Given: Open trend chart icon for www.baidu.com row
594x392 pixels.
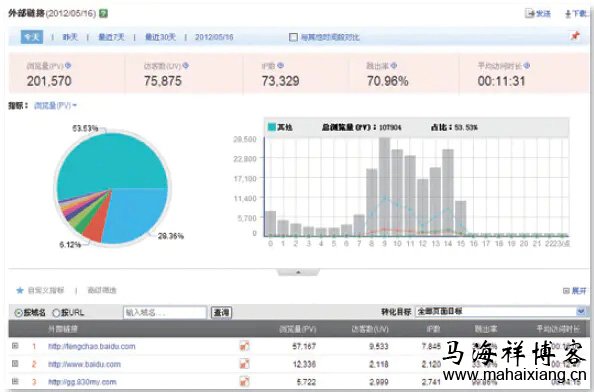Looking at the screenshot, I should (244, 364).
